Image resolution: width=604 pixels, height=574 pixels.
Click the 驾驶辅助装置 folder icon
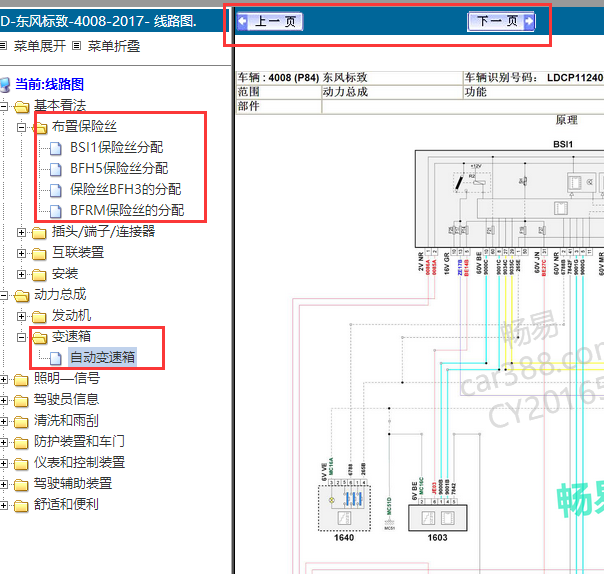pos(21,485)
